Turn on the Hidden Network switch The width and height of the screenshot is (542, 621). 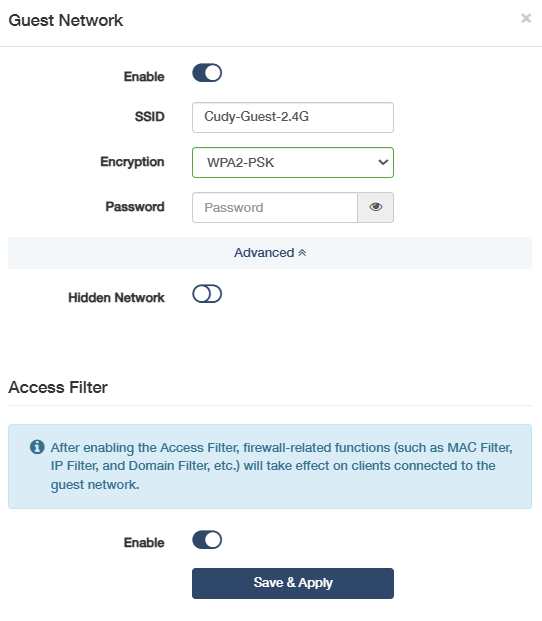[x=207, y=294]
